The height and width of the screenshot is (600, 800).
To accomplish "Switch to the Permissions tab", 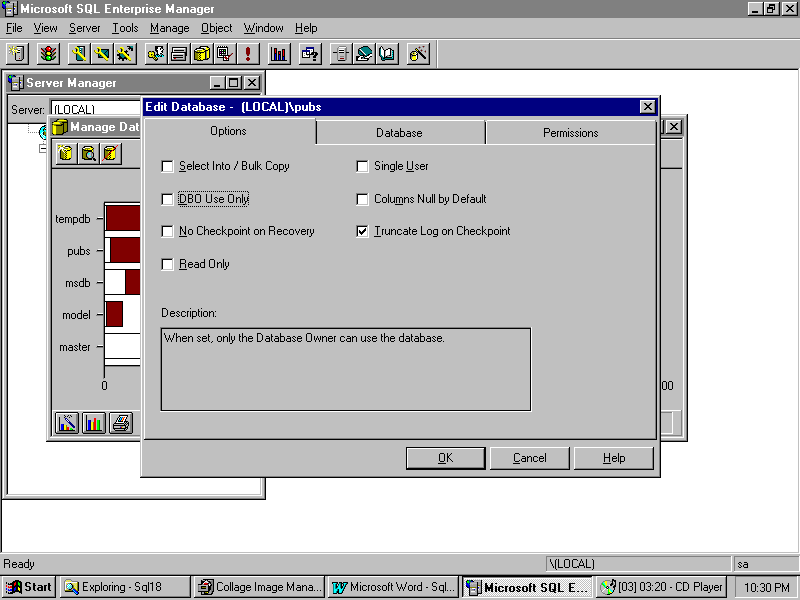I will (x=570, y=133).
